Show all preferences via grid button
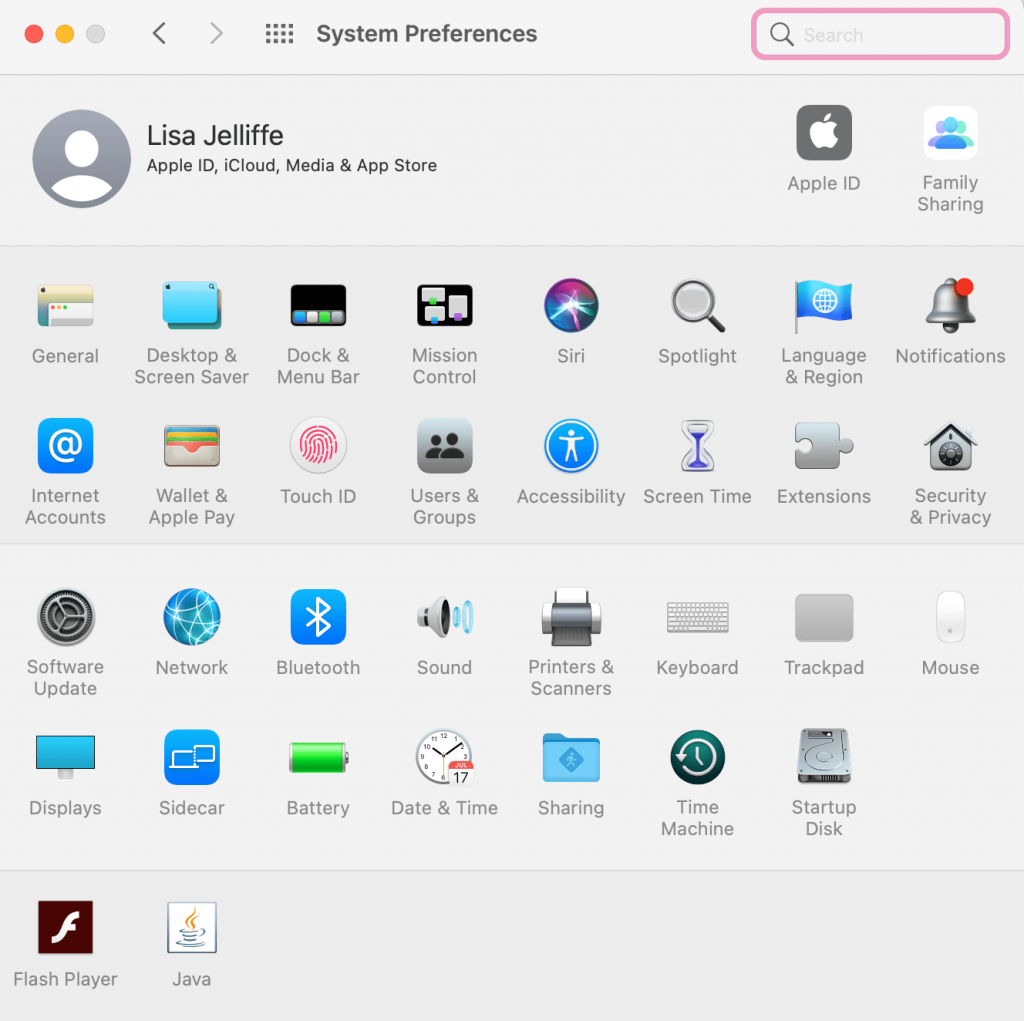The height and width of the screenshot is (1021, 1024). coord(280,33)
